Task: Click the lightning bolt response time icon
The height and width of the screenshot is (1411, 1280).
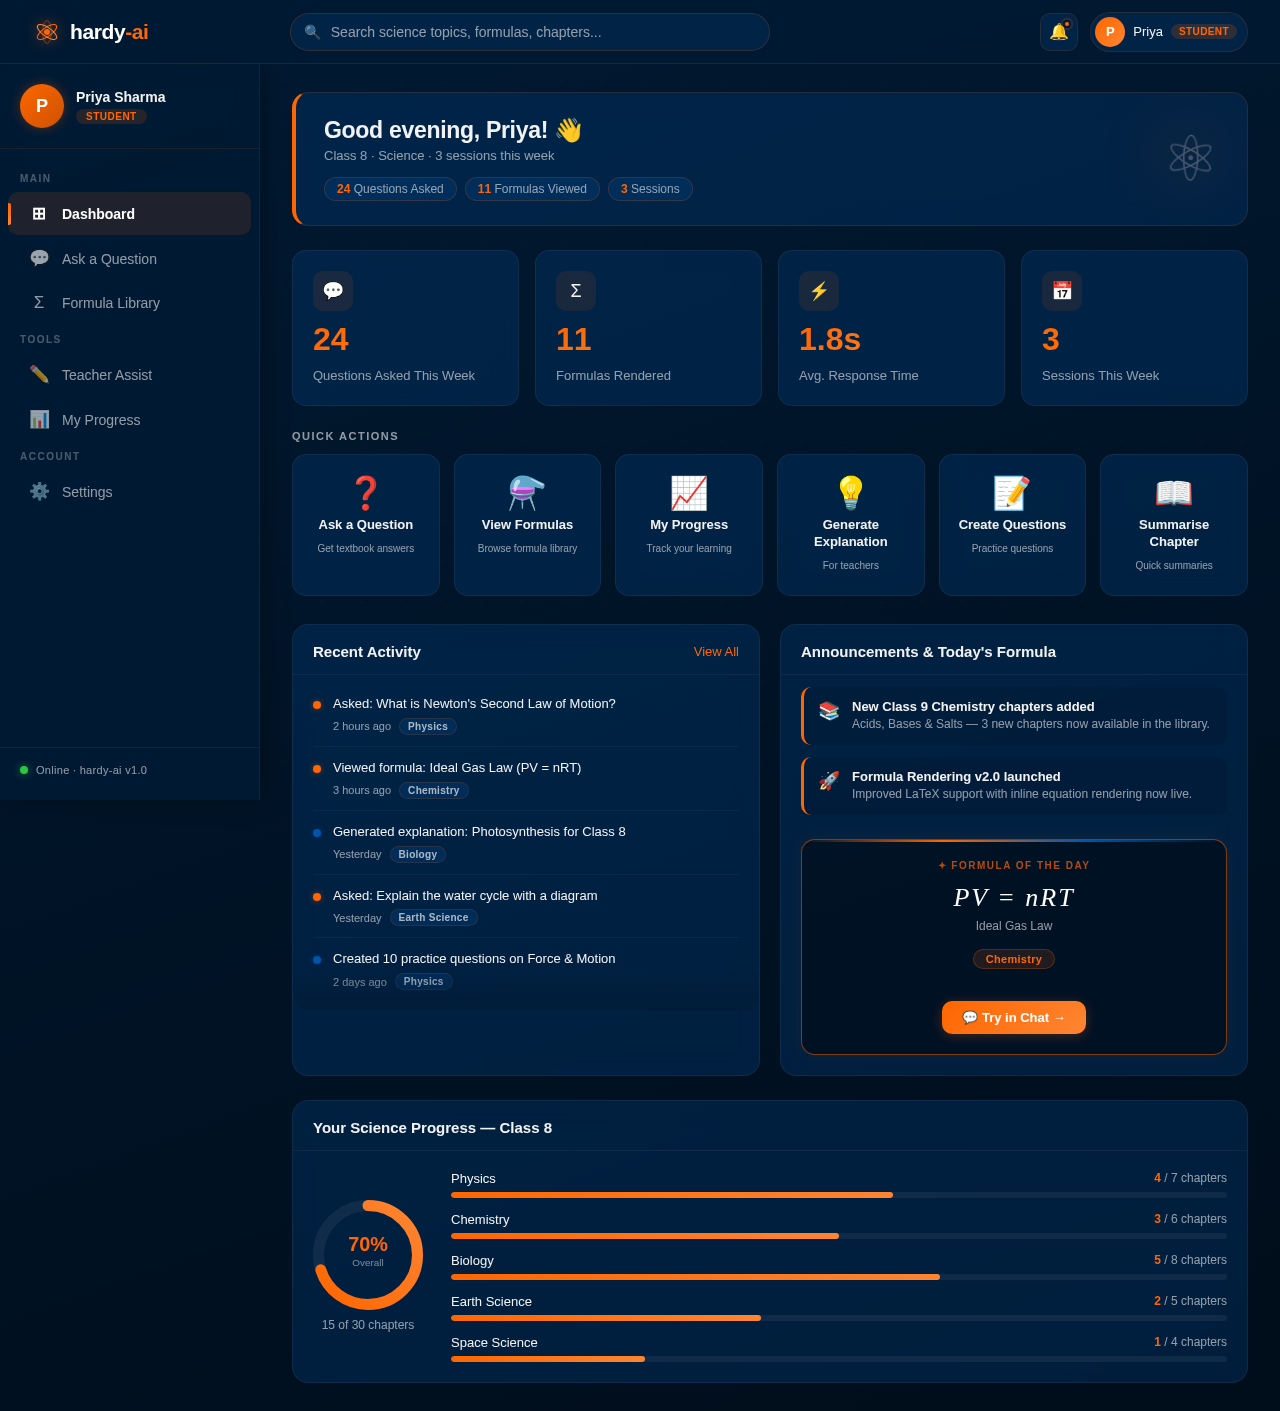Action: (x=819, y=291)
